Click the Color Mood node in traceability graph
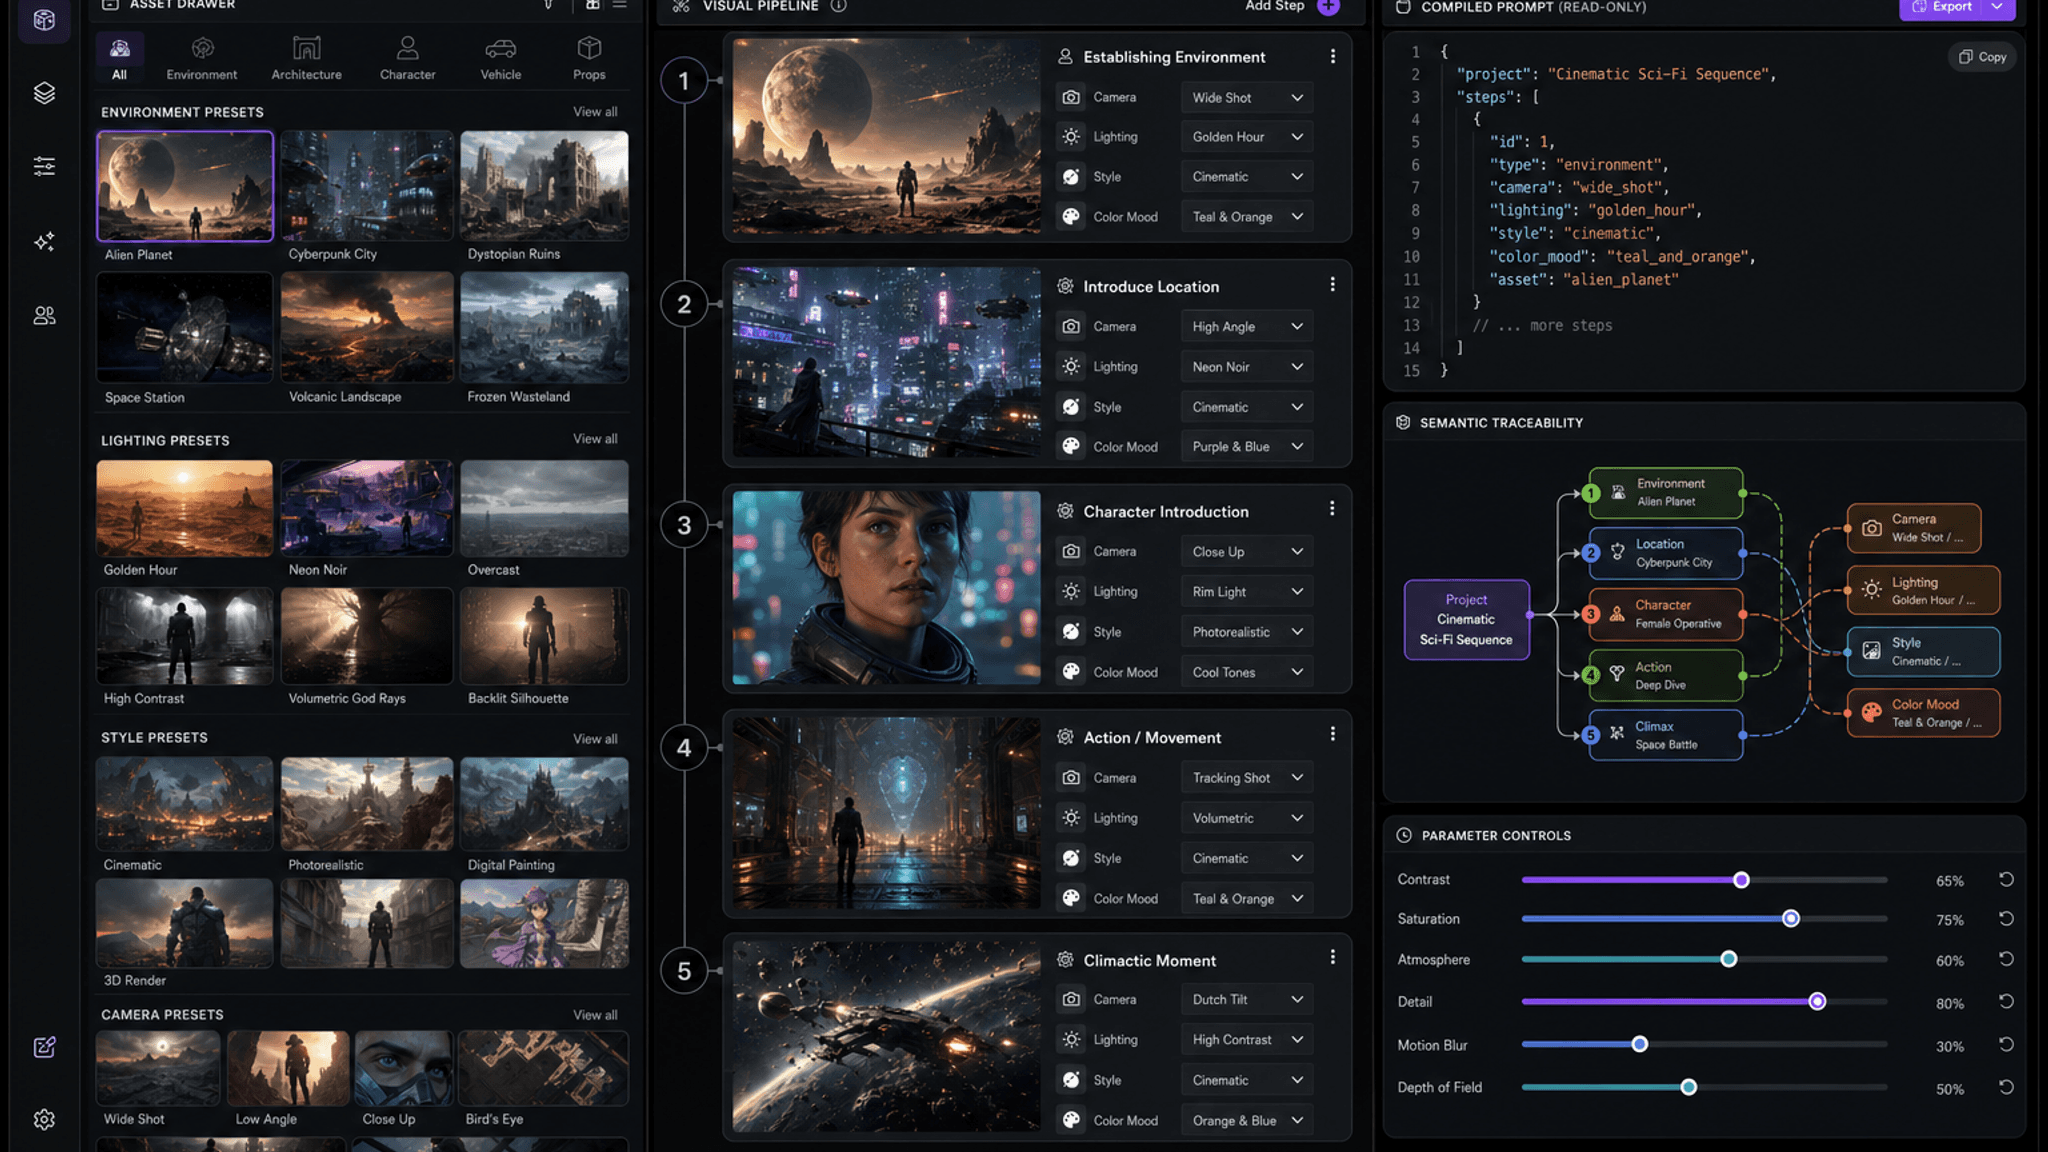Image resolution: width=2048 pixels, height=1152 pixels. (x=1923, y=713)
